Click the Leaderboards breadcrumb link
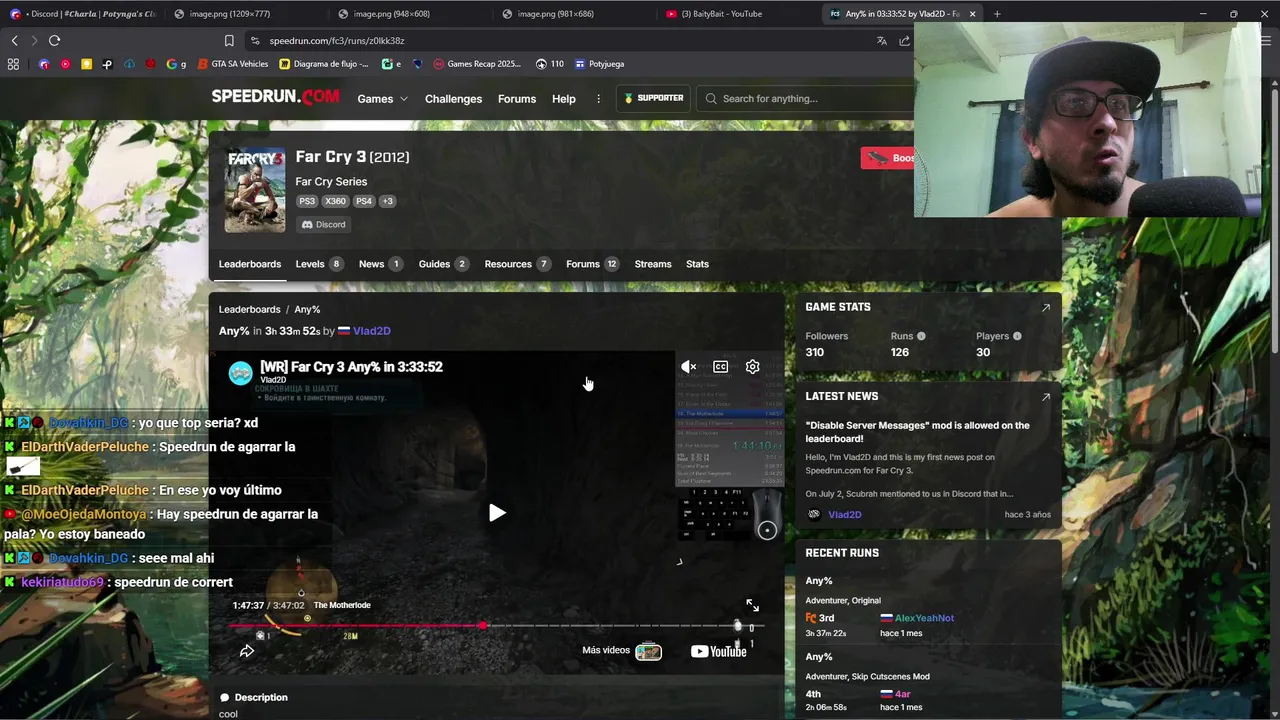Image resolution: width=1280 pixels, height=720 pixels. point(250,309)
